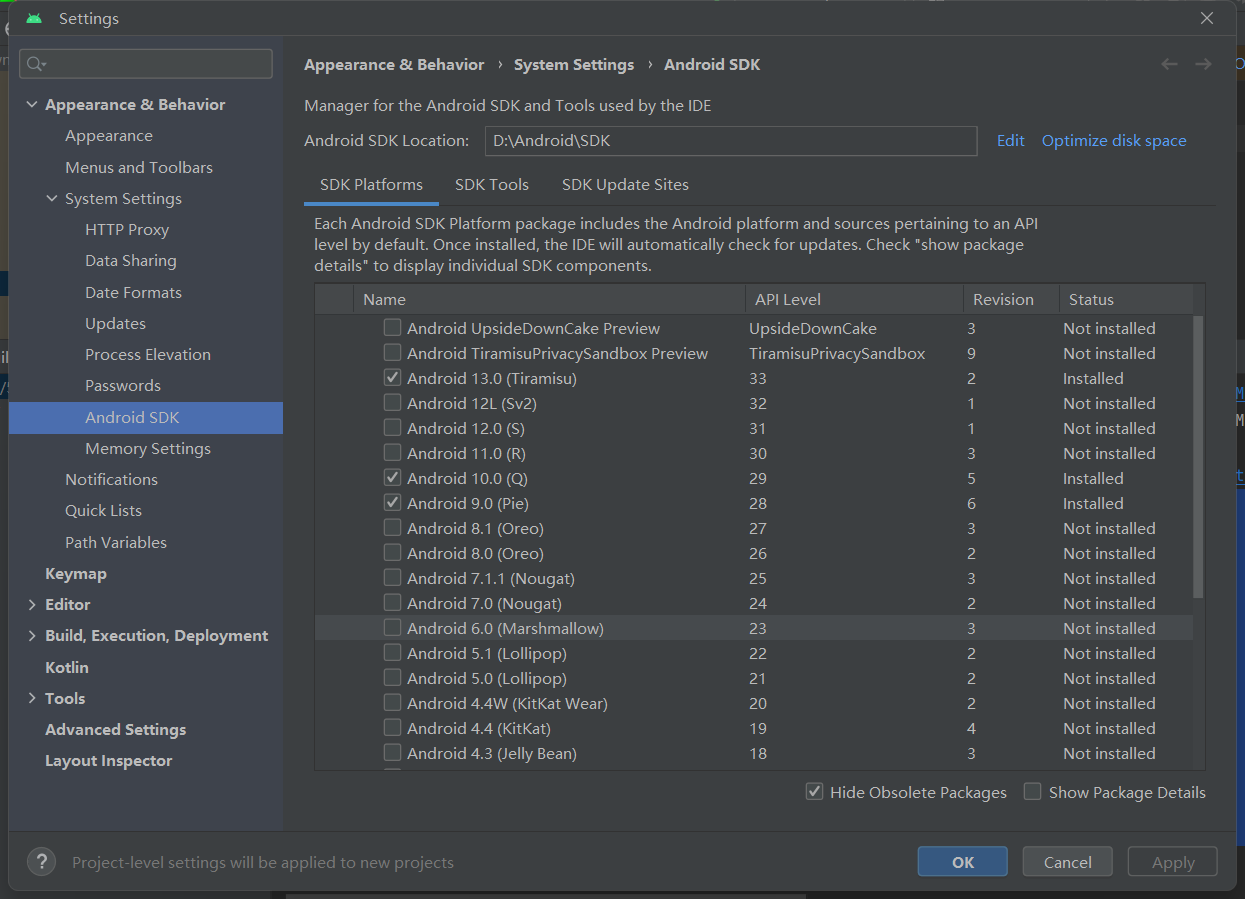Uncheck Android 13.0 (Tiramisu)
1245x899 pixels.
(x=391, y=377)
